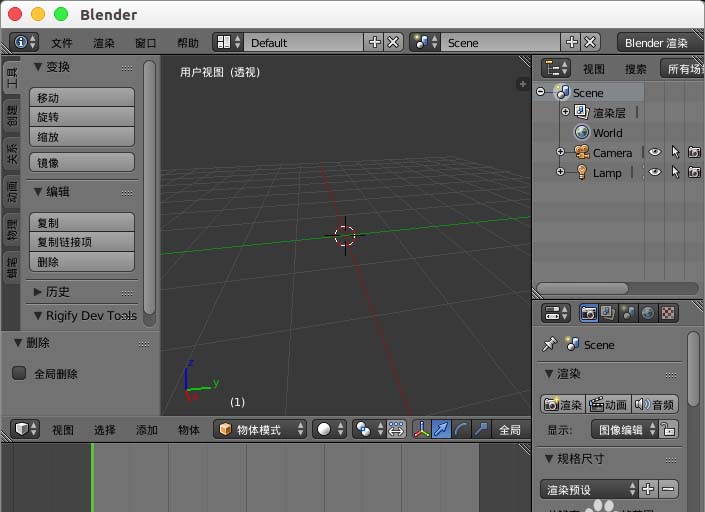Viewport: 705px width, 512px height.
Task: Switch to Render properties tab icon
Action: pos(588,313)
